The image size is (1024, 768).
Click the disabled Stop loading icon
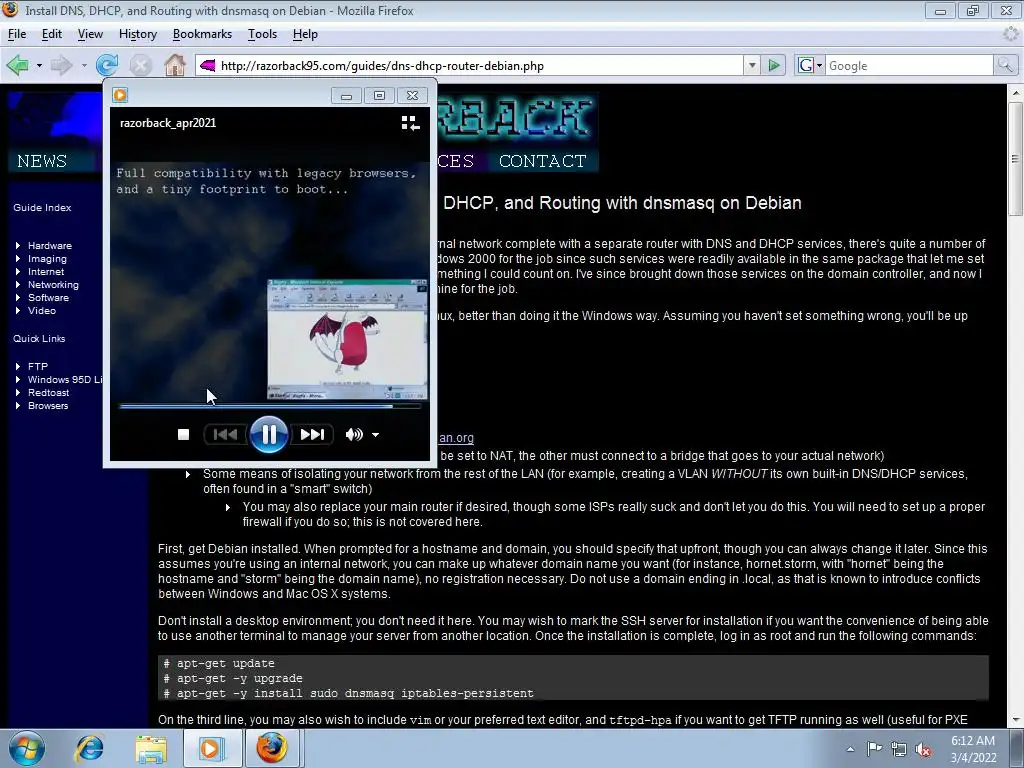pyautogui.click(x=140, y=65)
